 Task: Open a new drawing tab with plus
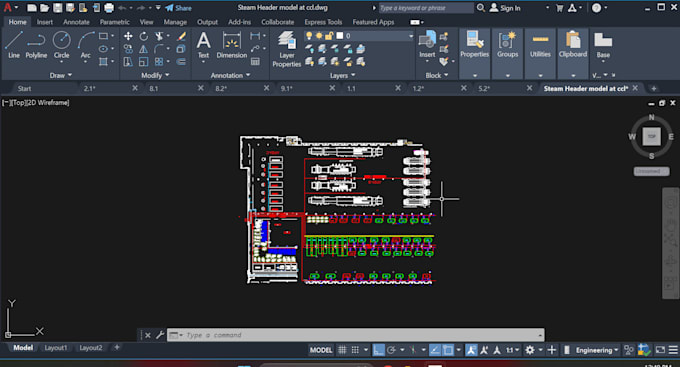coord(654,88)
